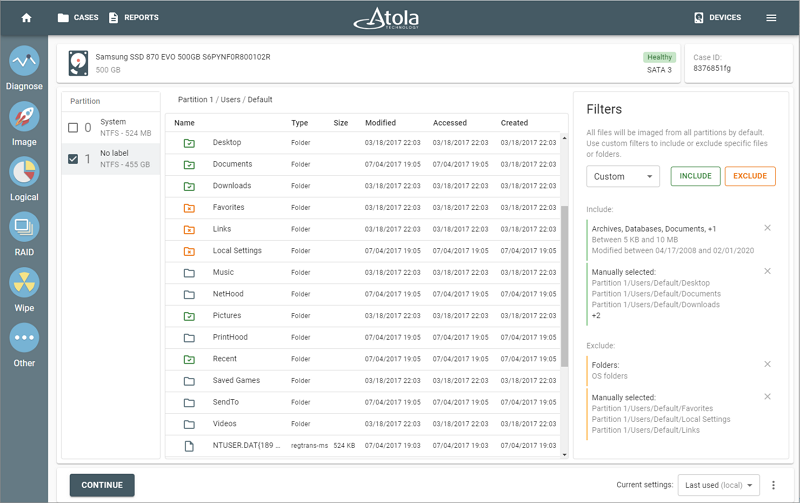Click the CONTINUE button

tap(102, 485)
